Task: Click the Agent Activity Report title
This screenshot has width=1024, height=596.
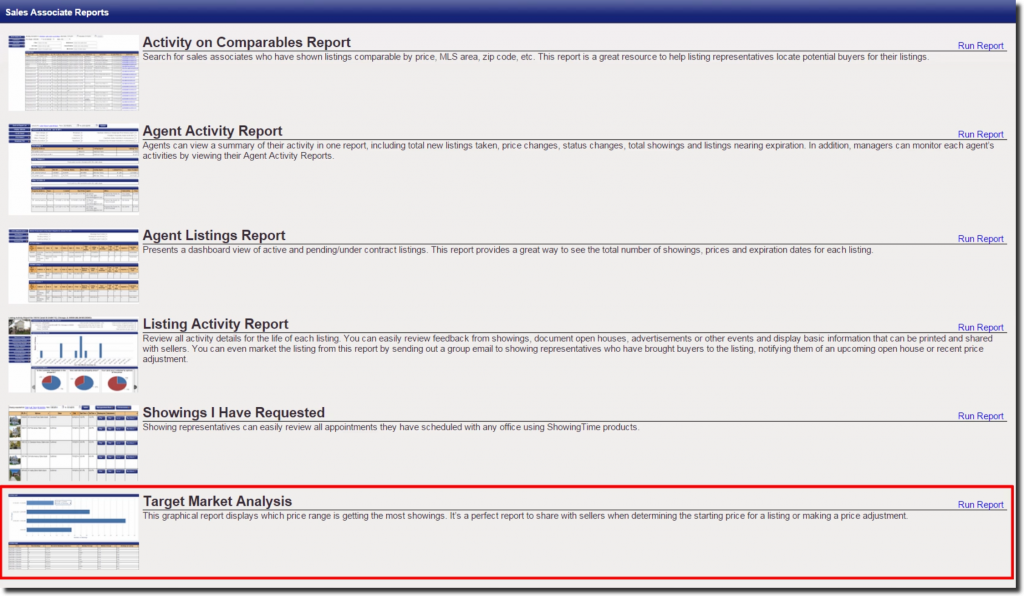Action: [212, 130]
